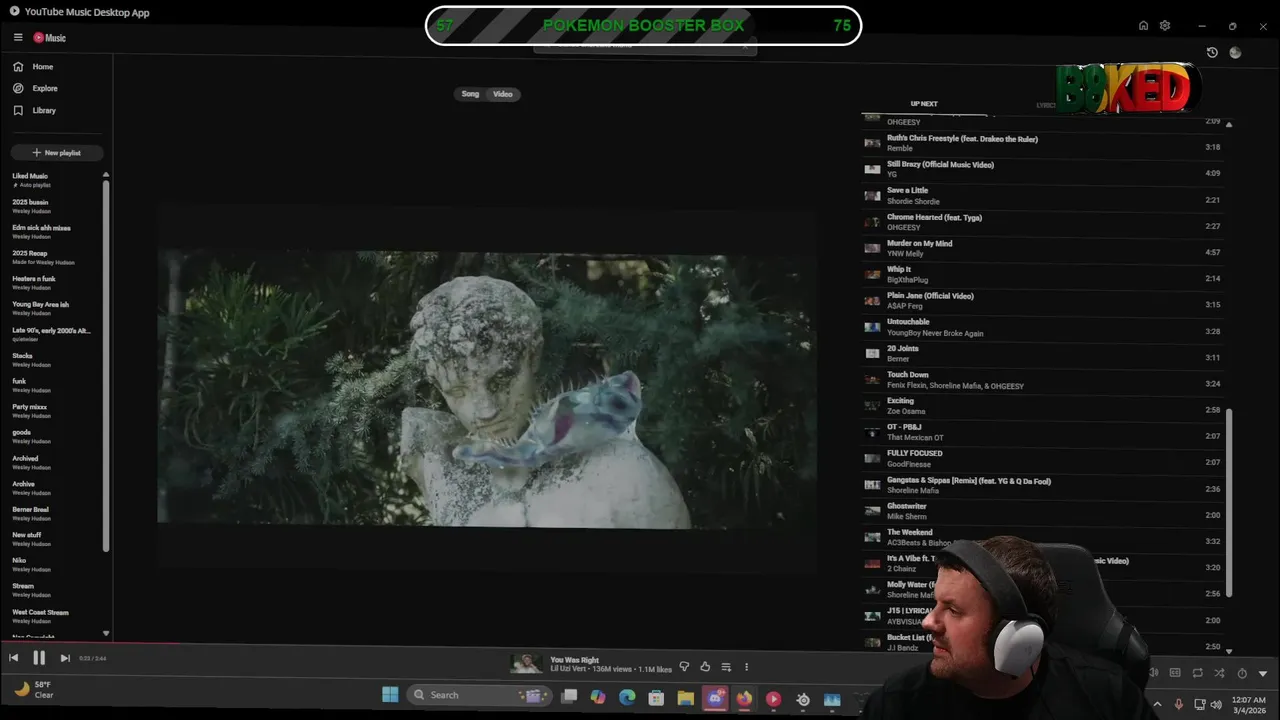Open Discord from the taskbar

[x=715, y=697]
